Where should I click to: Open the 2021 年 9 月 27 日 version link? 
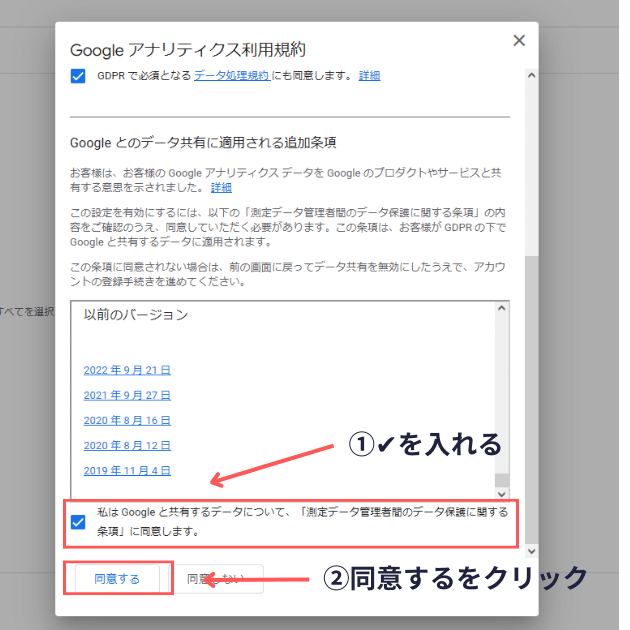127,395
